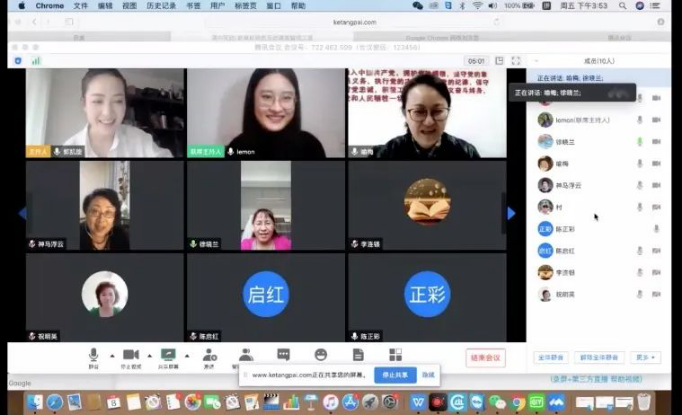
Task: Open the 更多 dropdown below member list
Action: 645,357
